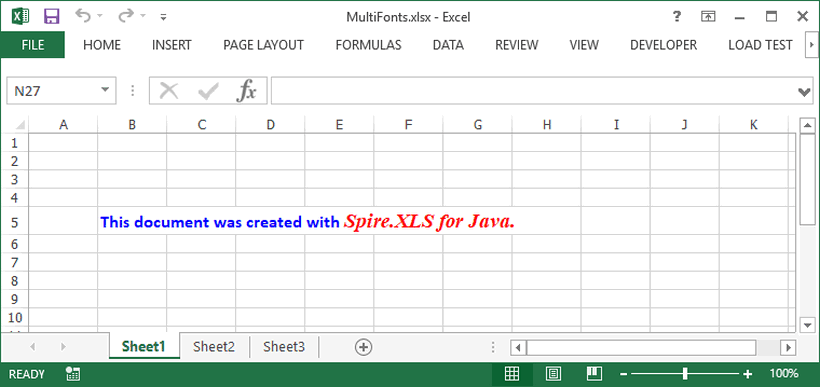
Task: Switch to Page Layout view
Action: pyautogui.click(x=553, y=373)
